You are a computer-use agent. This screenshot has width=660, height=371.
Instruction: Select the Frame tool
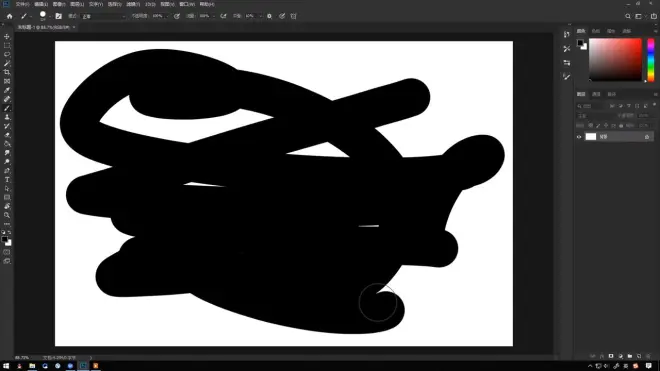tap(7, 81)
